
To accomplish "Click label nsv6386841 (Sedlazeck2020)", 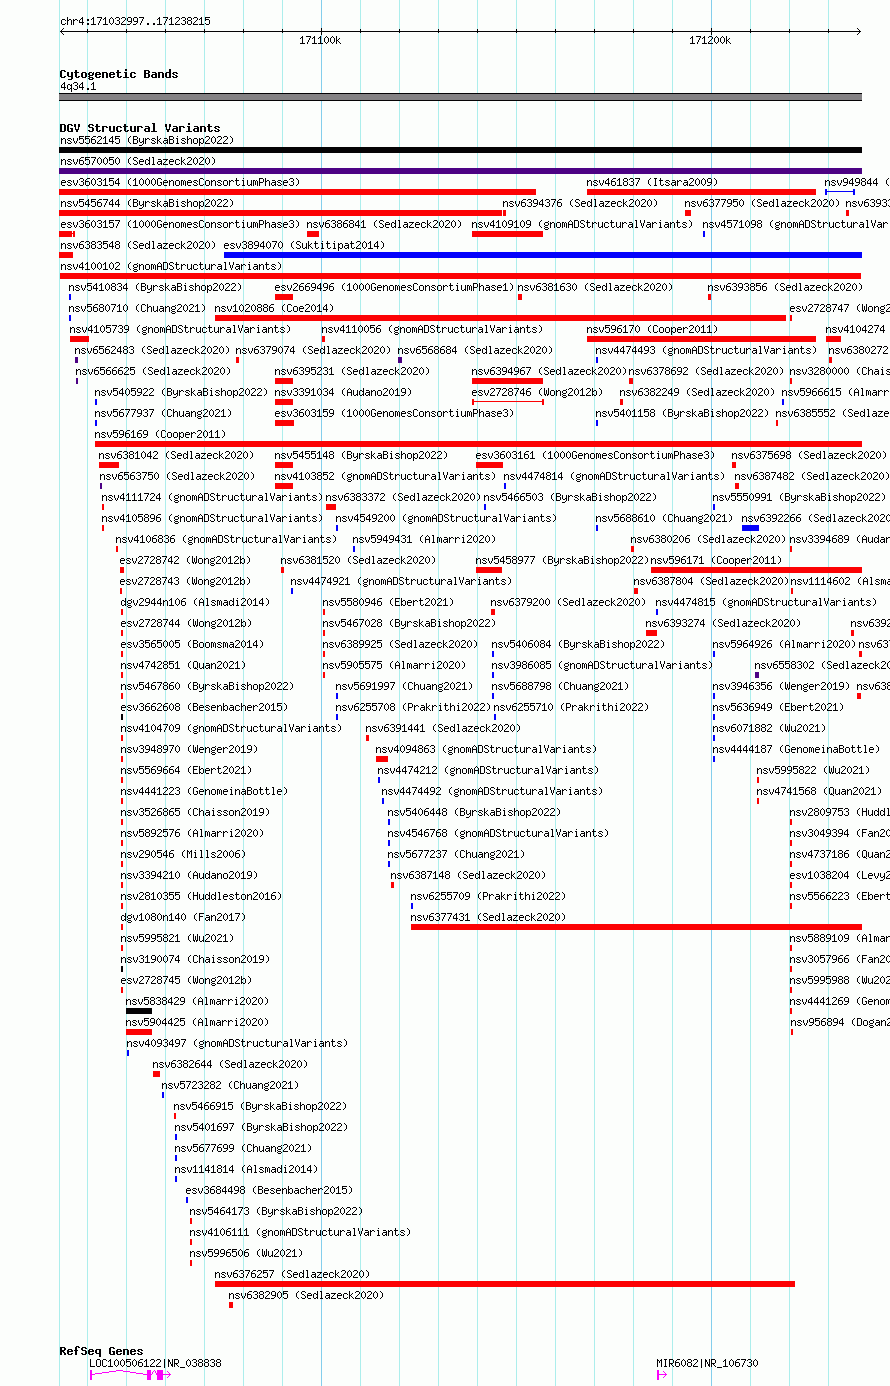I will pos(384,224).
